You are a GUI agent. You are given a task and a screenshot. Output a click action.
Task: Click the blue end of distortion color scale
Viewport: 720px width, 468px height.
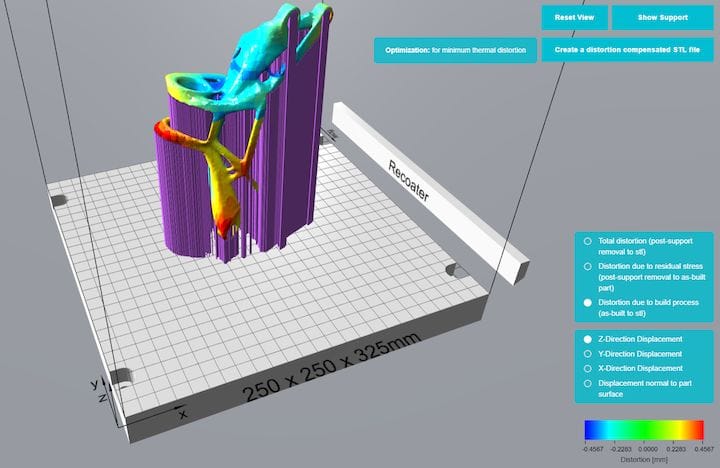(591, 429)
